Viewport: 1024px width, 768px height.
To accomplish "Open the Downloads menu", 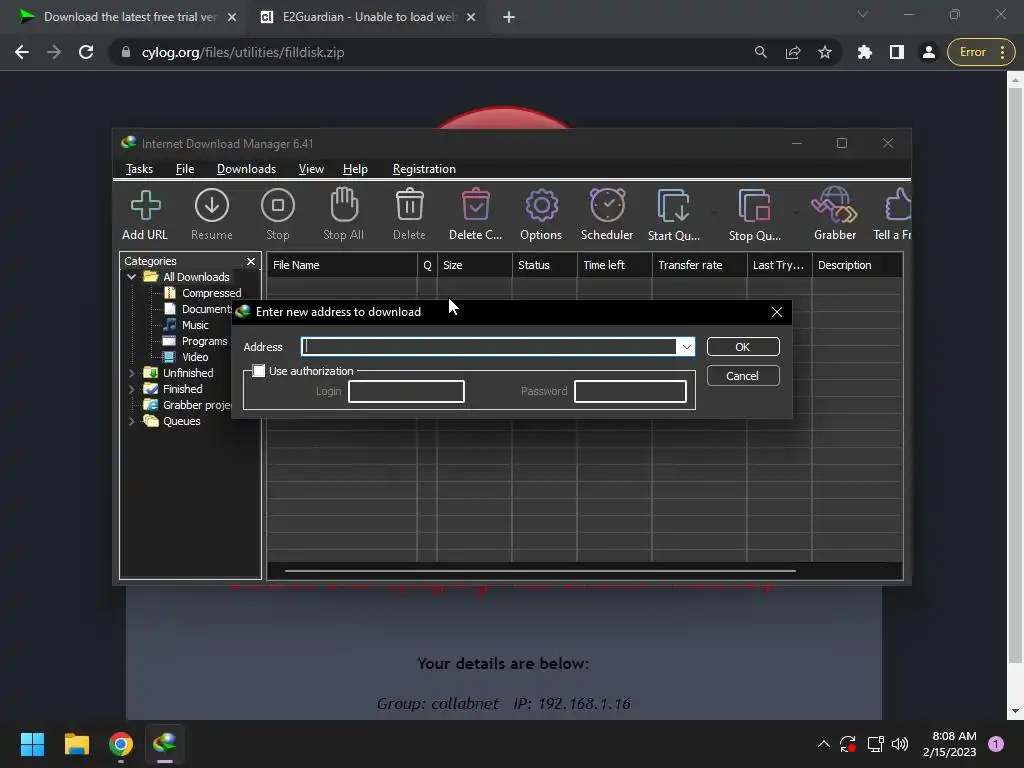I will pyautogui.click(x=246, y=169).
